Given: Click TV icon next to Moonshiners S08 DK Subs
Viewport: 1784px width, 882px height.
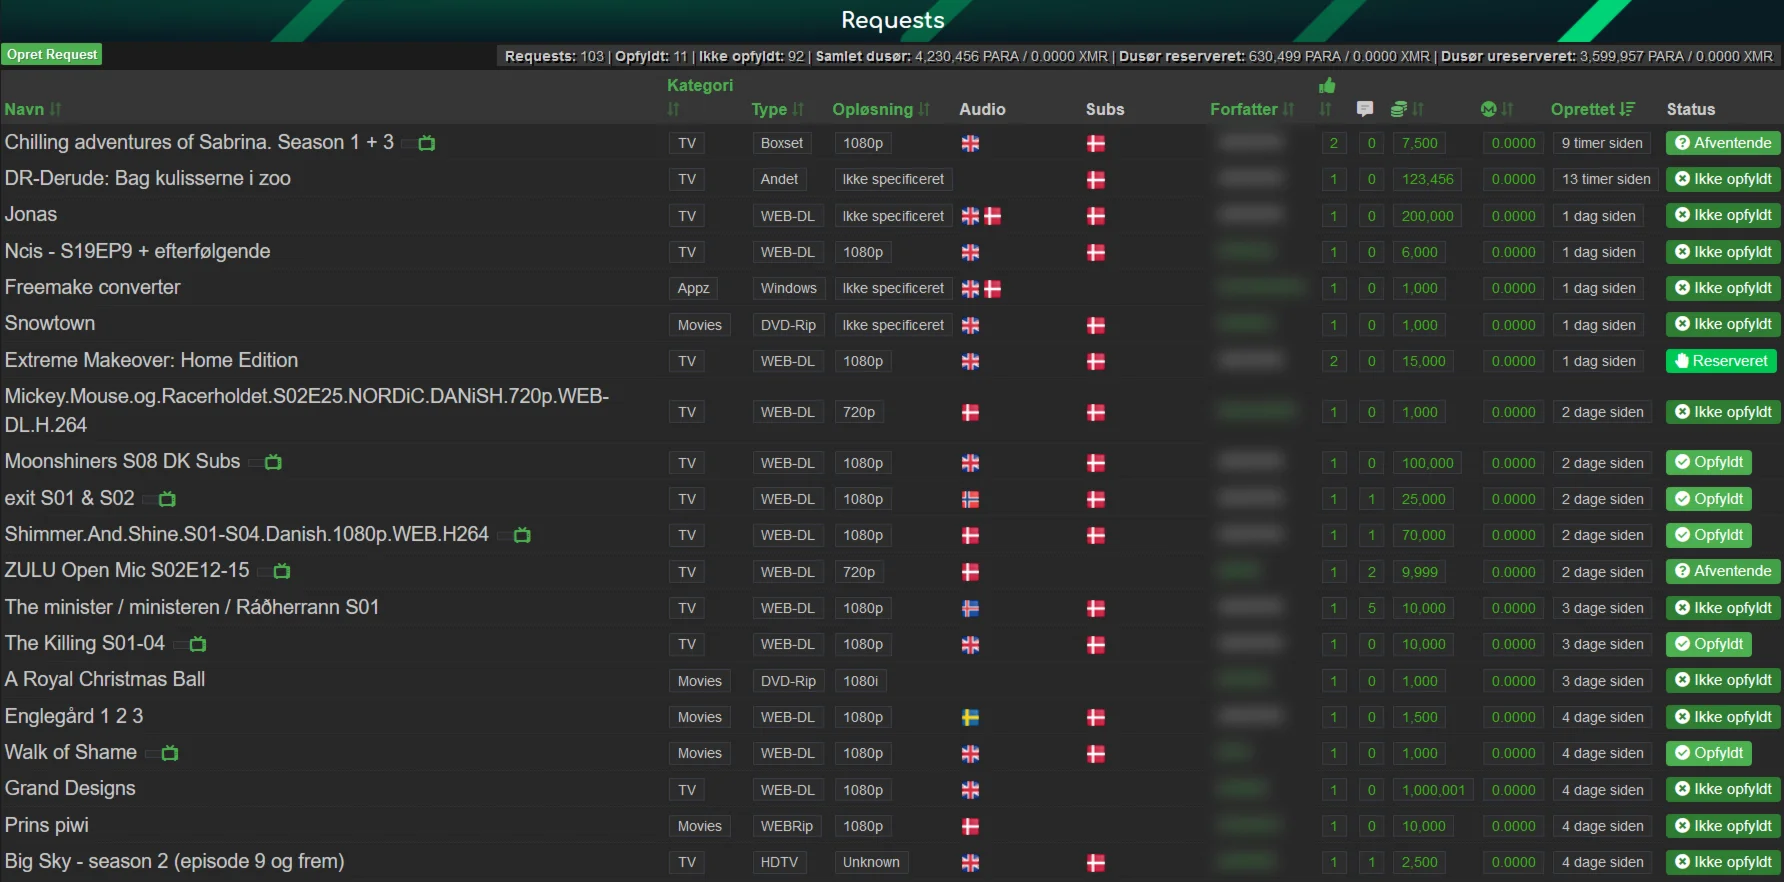Looking at the screenshot, I should point(273,462).
